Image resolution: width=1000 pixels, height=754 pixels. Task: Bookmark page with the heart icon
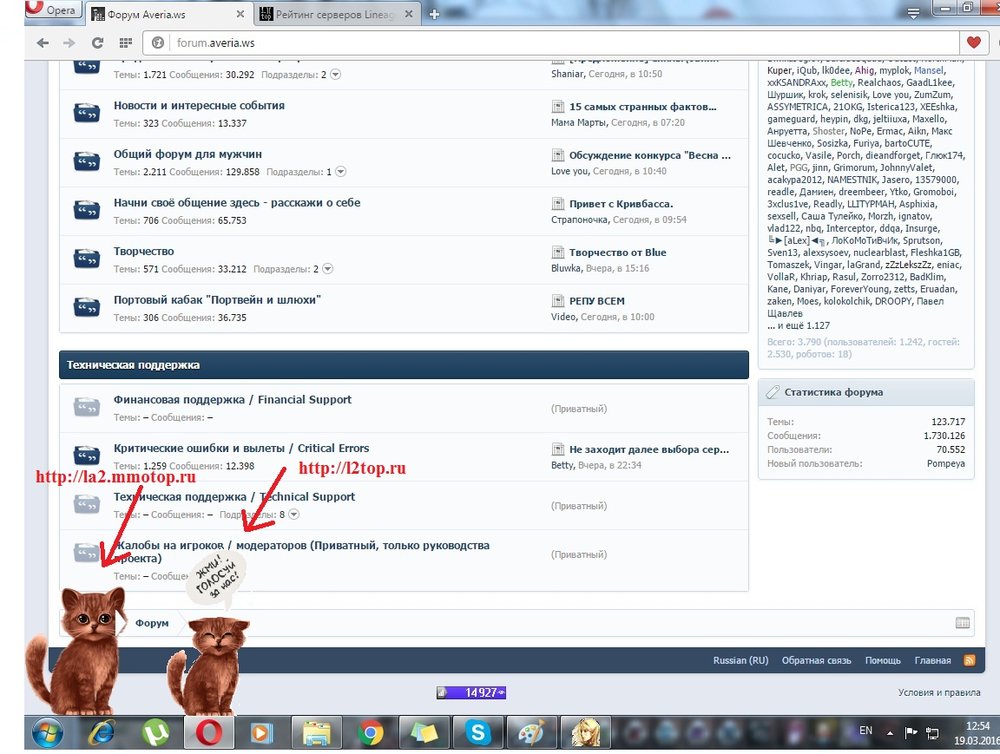973,43
